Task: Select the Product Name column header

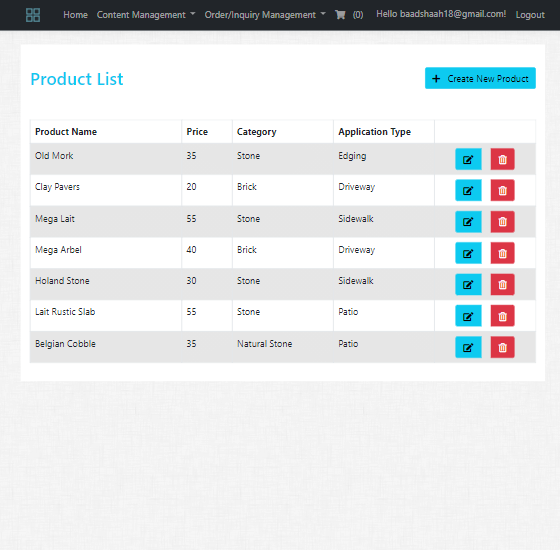Action: pos(66,132)
